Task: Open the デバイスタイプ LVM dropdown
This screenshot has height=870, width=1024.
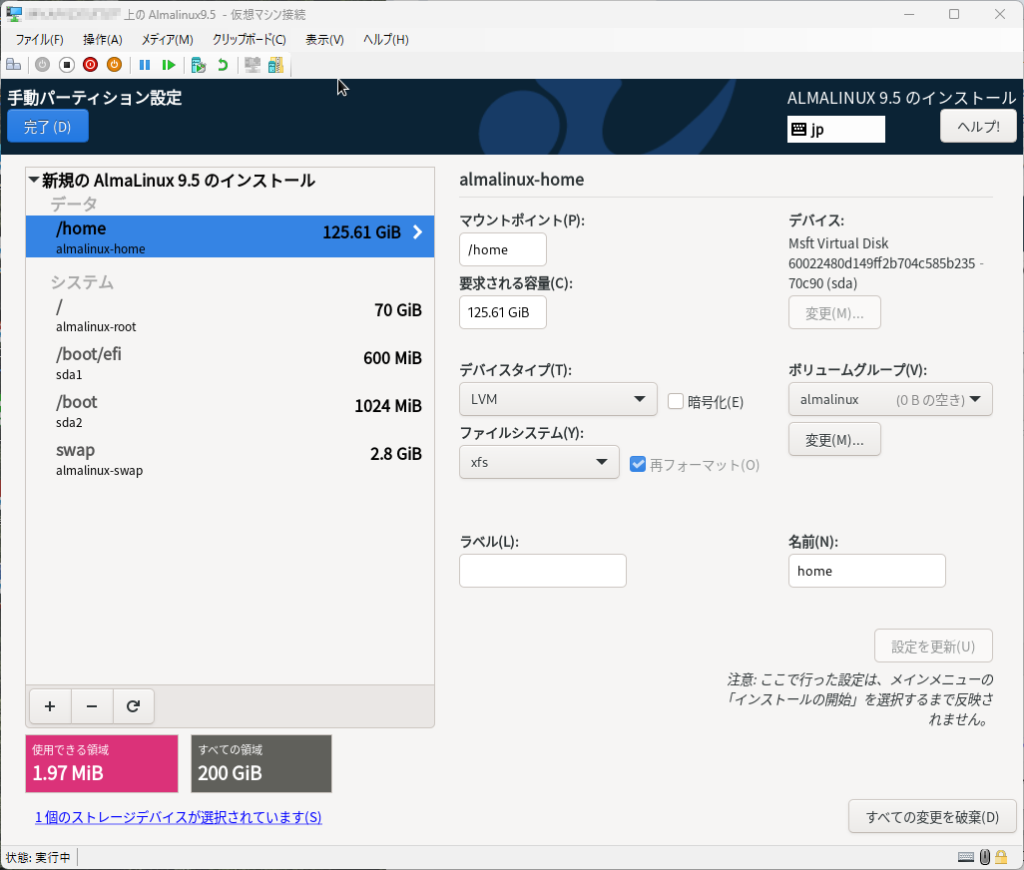Action: click(558, 401)
